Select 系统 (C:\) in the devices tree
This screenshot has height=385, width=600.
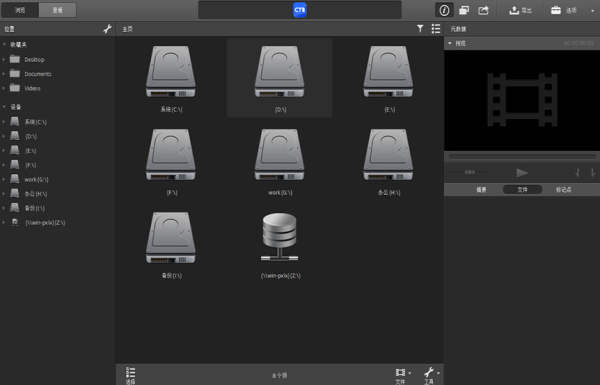coord(36,122)
